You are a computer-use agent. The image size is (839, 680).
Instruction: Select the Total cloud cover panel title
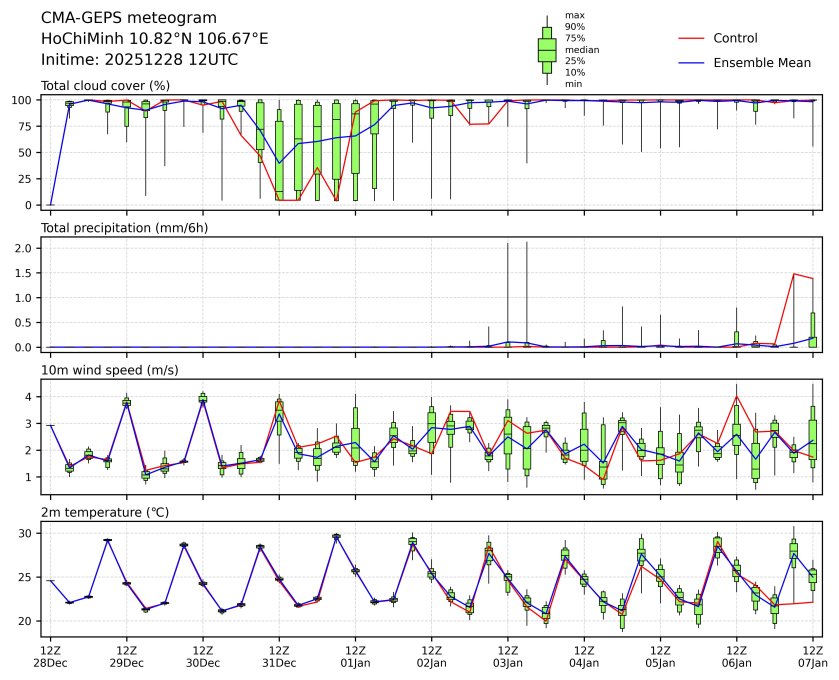105,85
